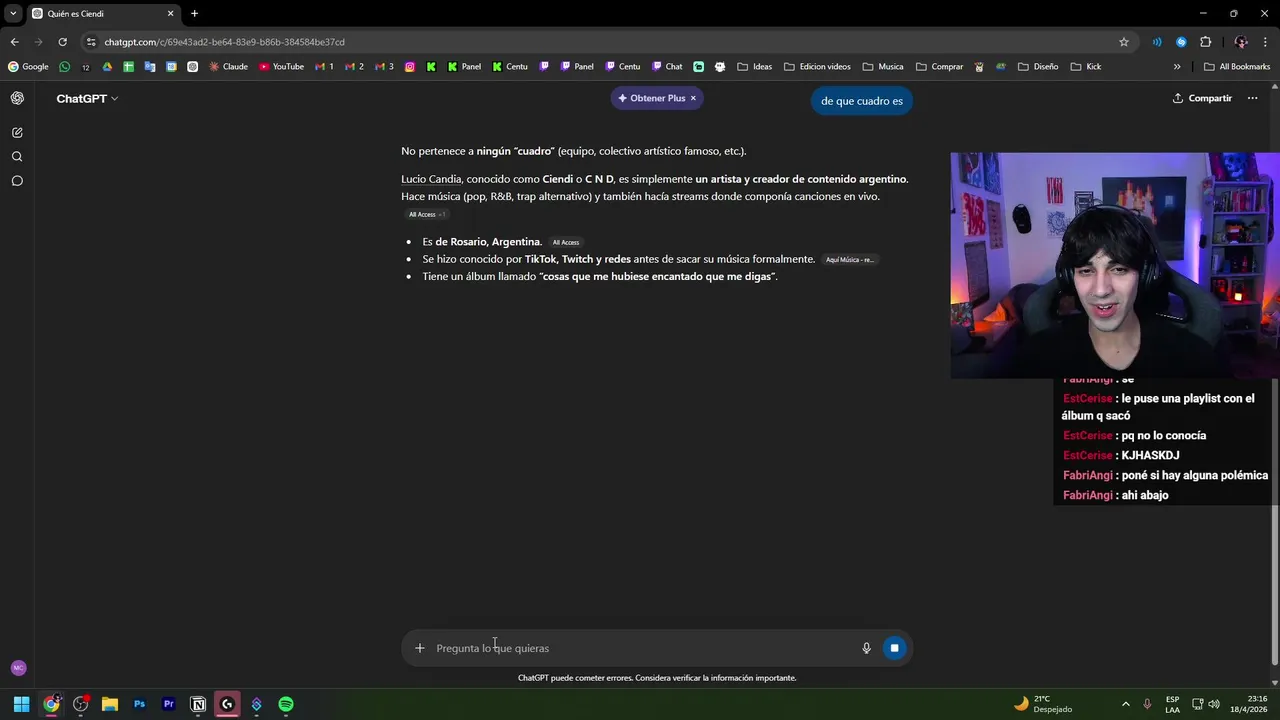This screenshot has width=1280, height=720.
Task: Open the Instagram bookmark icon
Action: pos(410,67)
